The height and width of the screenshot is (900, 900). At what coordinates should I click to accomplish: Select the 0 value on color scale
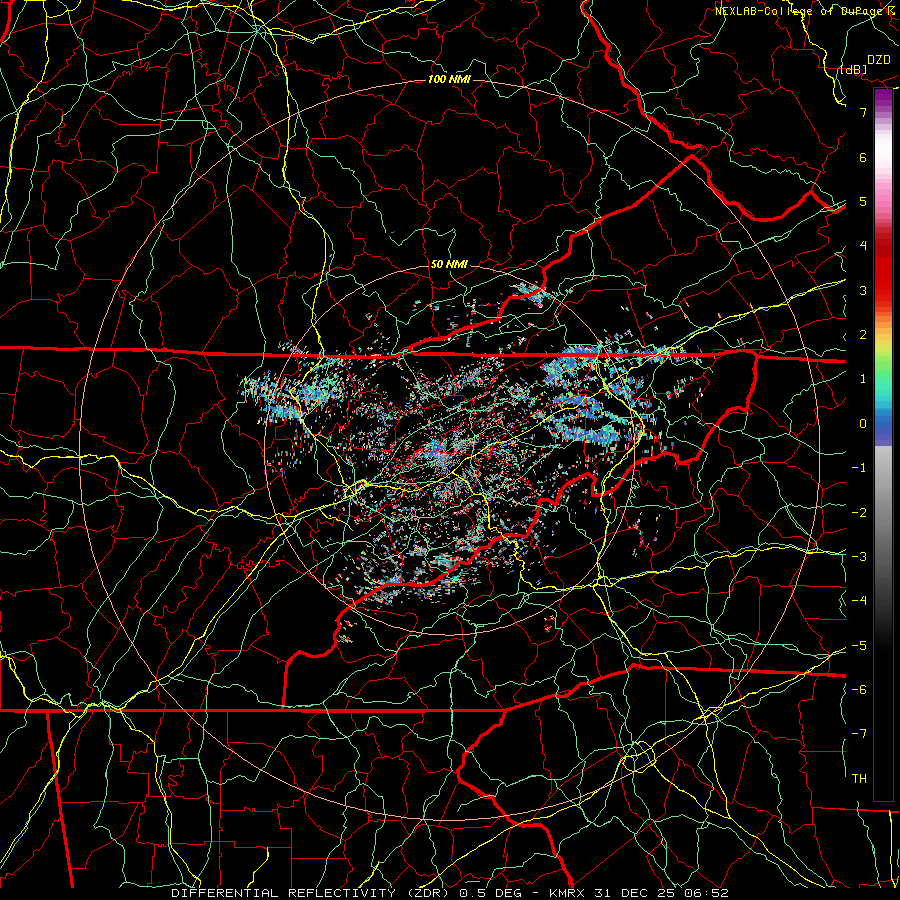863,424
